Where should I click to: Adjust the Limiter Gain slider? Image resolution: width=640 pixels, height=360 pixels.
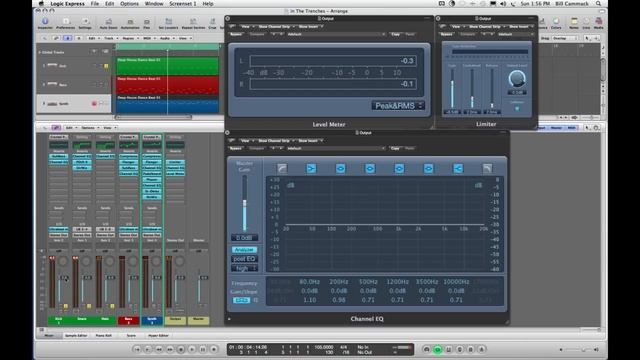[452, 88]
